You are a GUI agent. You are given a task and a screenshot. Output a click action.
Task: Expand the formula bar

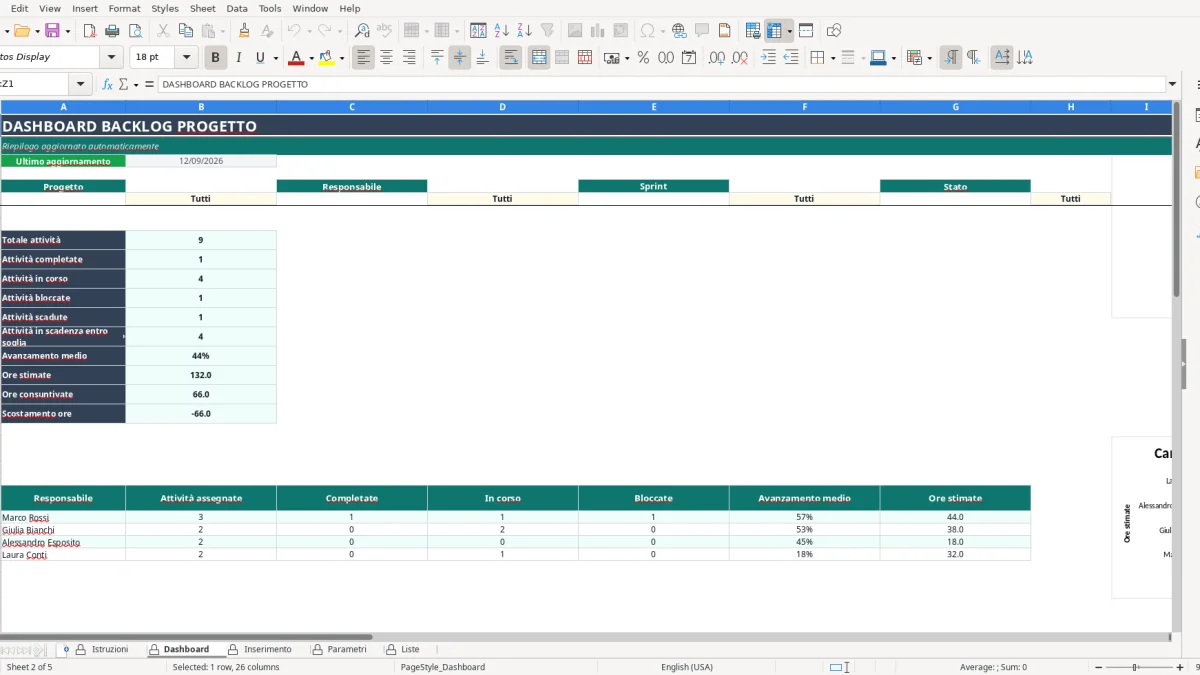(x=1172, y=84)
